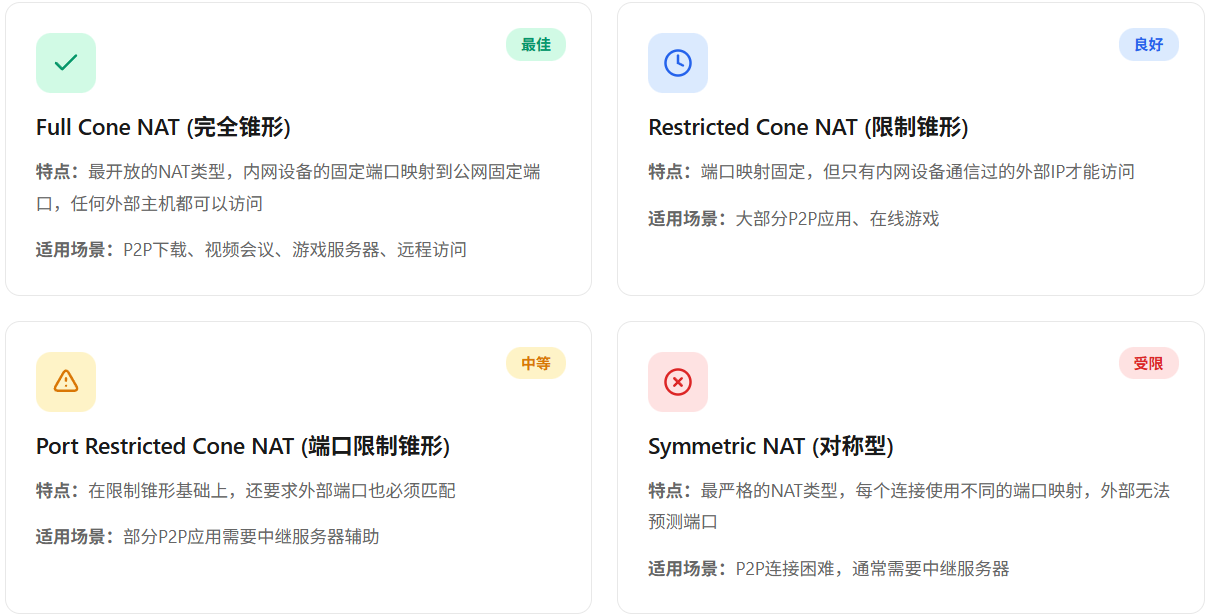Image resolution: width=1209 pixels, height=615 pixels.
Task: Click the red X circle icon
Action: click(678, 381)
